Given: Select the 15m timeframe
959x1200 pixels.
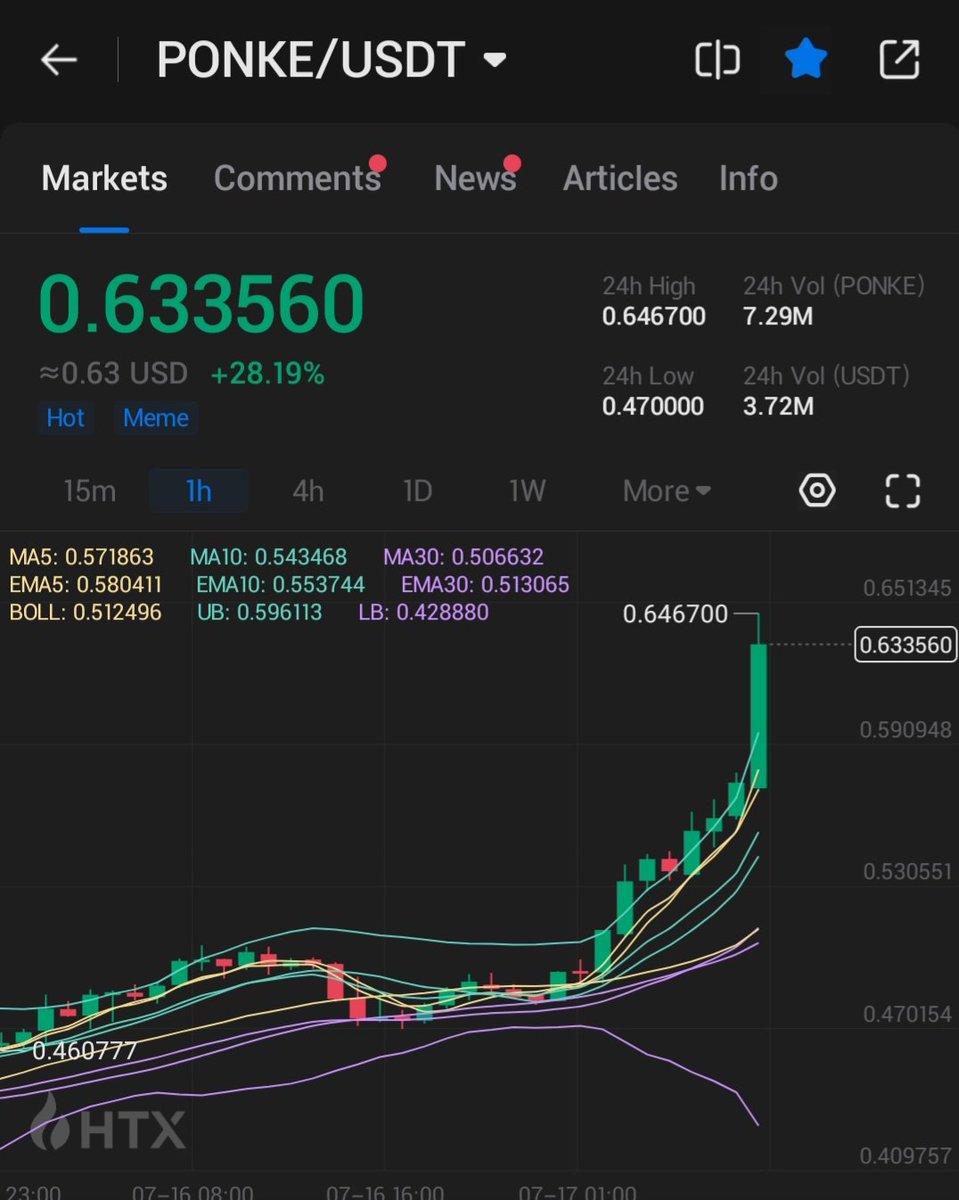Looking at the screenshot, I should coord(89,491).
